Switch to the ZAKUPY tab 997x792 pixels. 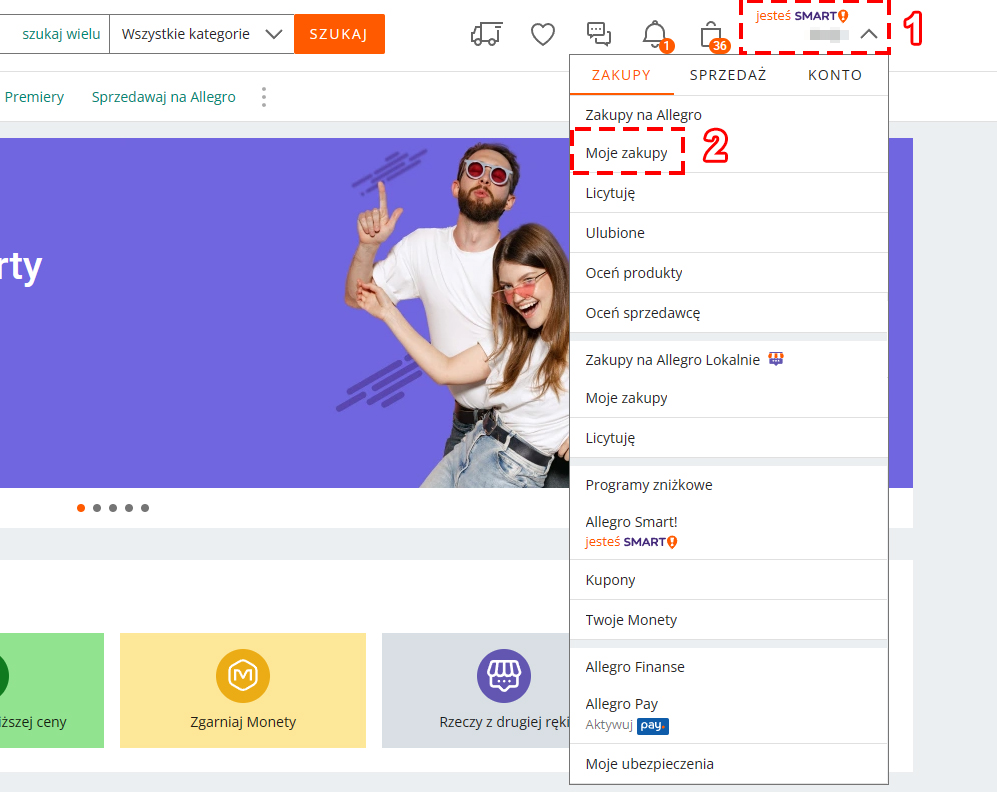pyautogui.click(x=621, y=75)
